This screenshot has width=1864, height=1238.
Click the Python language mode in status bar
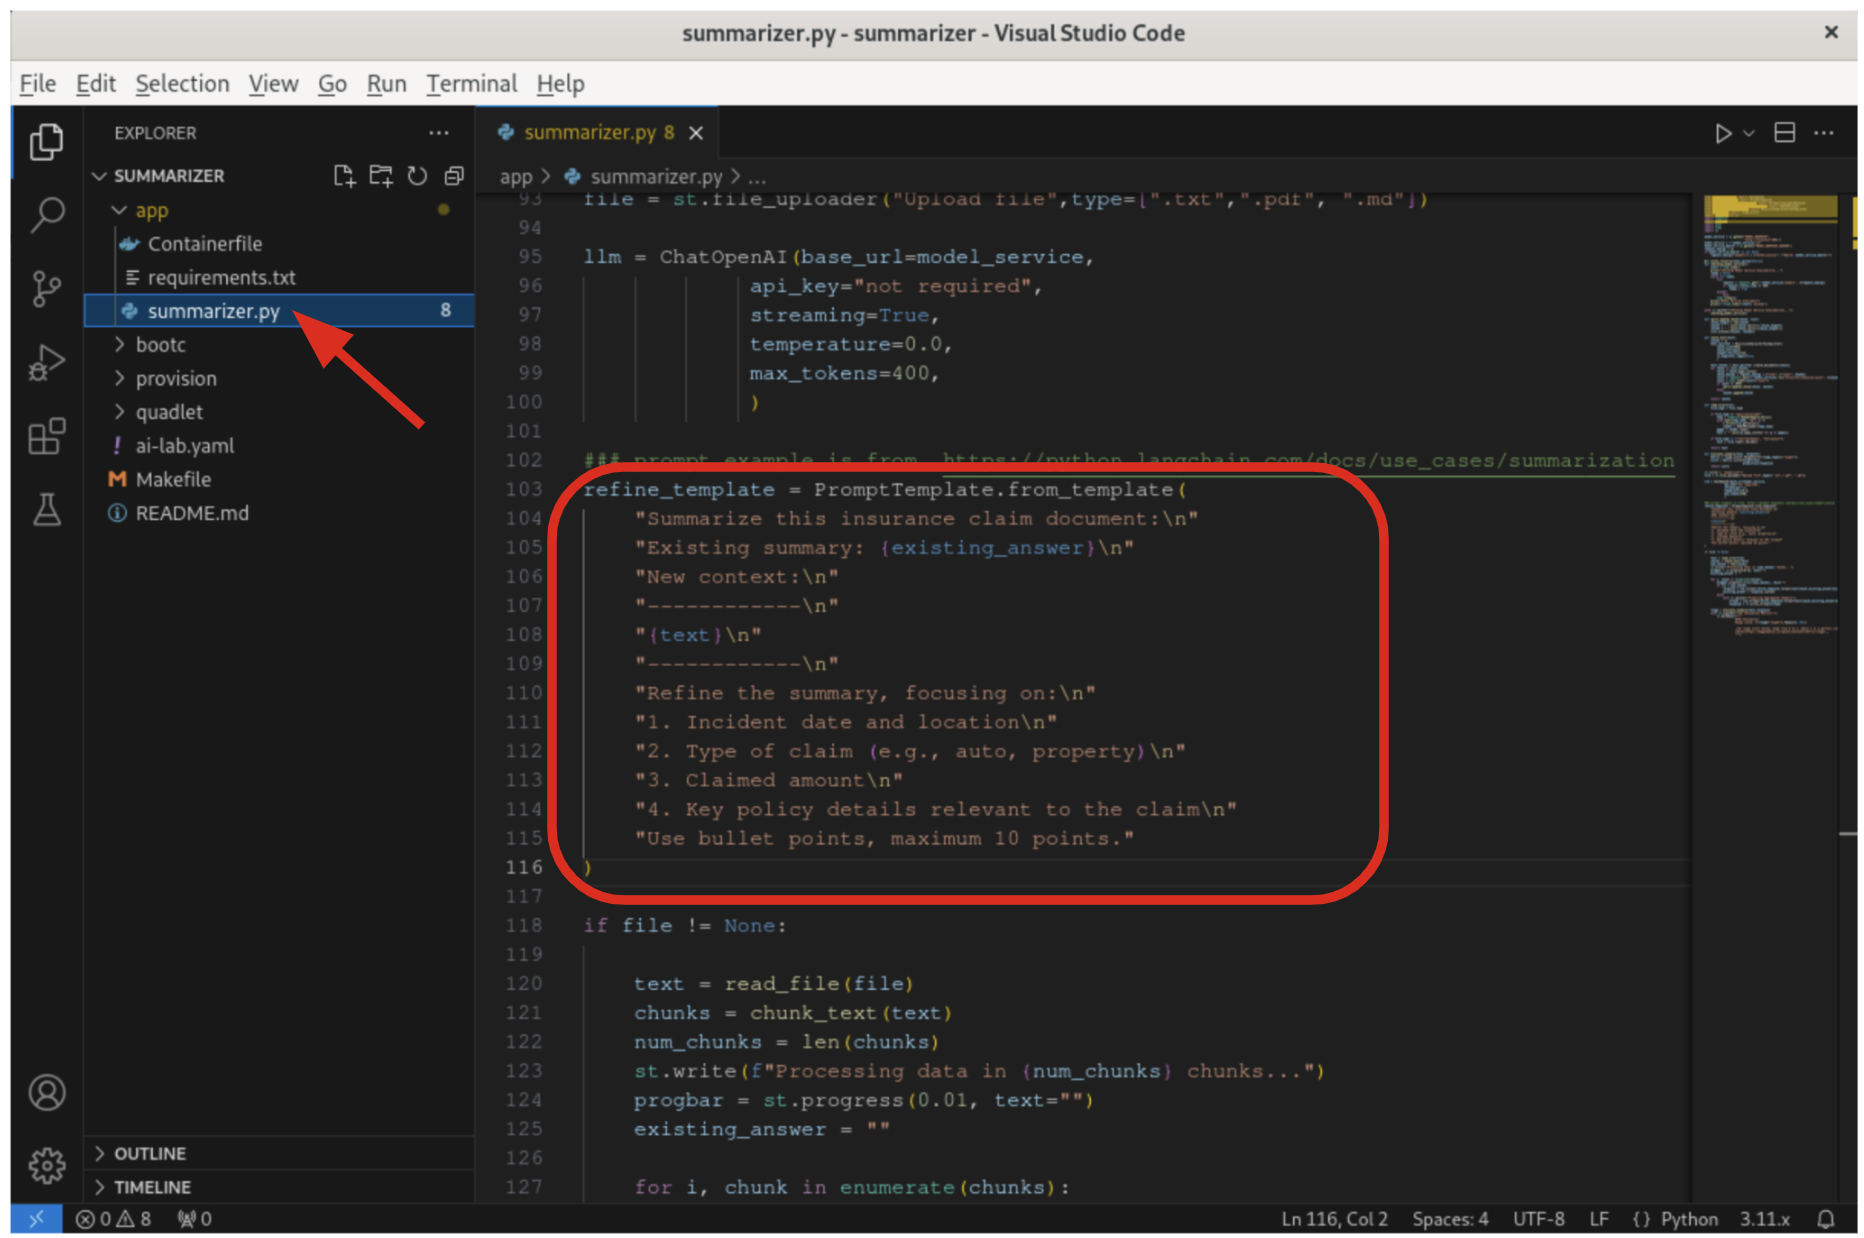1688,1219
